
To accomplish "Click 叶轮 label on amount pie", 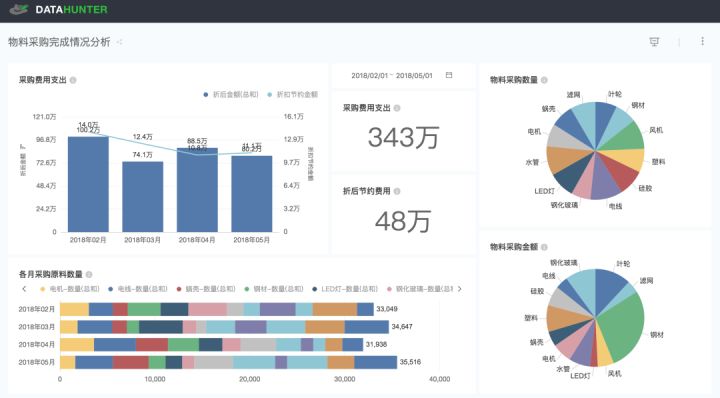I will 623,263.
